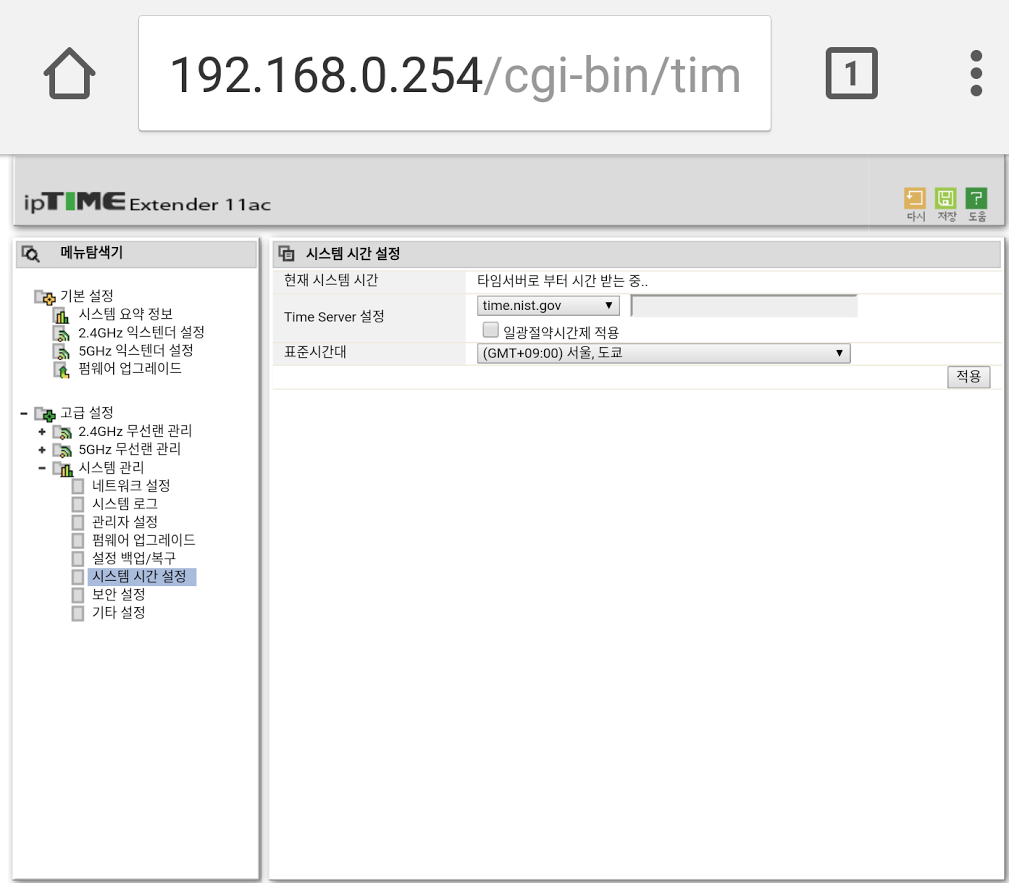The image size is (1009, 883).
Task: Open 기타 설정 menu item
Action: coord(118,612)
